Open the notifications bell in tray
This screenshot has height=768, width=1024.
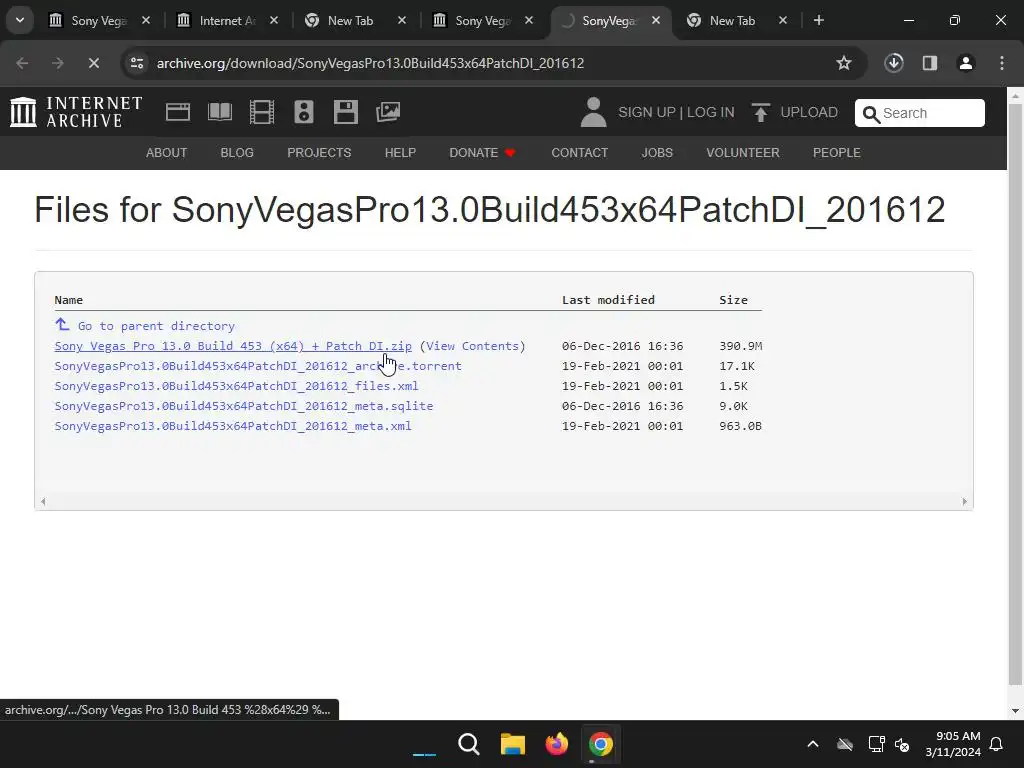coord(997,744)
